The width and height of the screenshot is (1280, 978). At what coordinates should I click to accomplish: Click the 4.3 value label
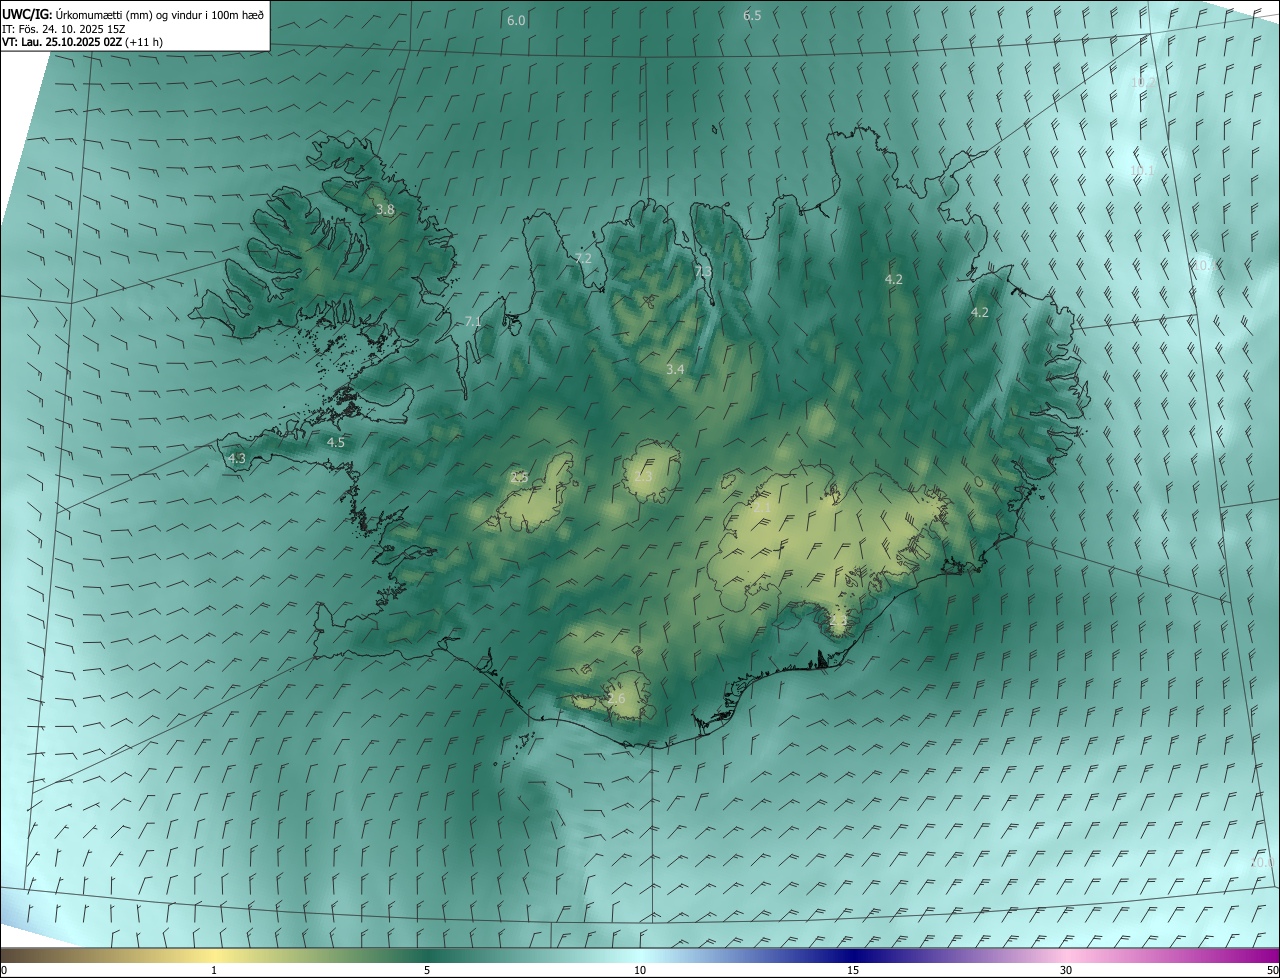click(237, 458)
